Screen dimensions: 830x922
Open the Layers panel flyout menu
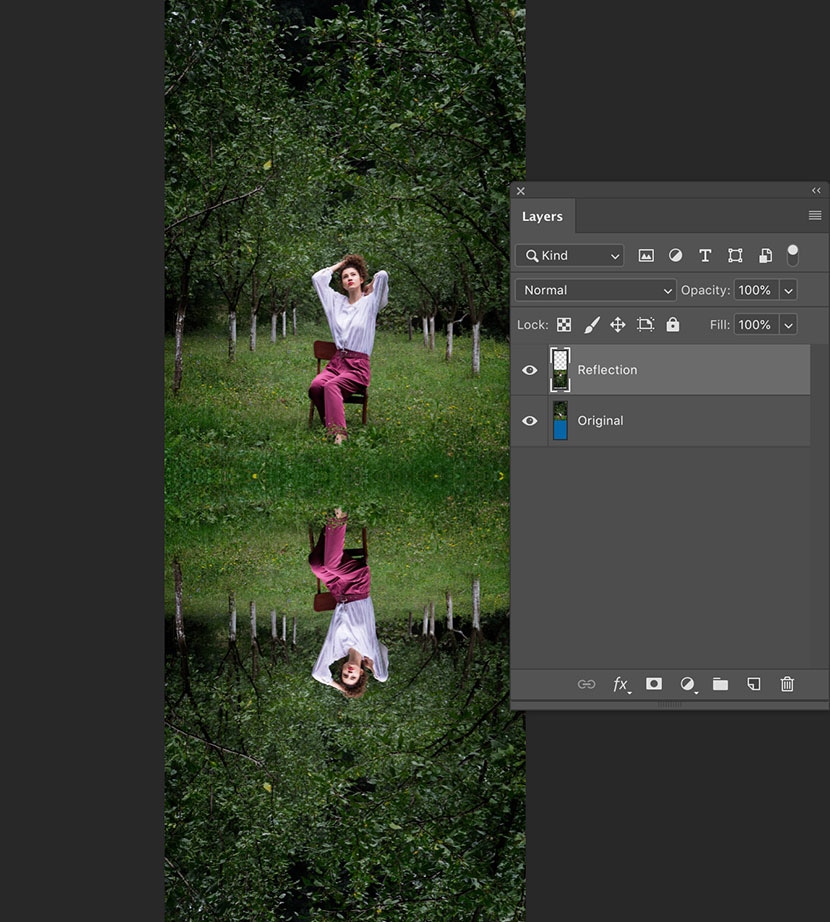[815, 216]
